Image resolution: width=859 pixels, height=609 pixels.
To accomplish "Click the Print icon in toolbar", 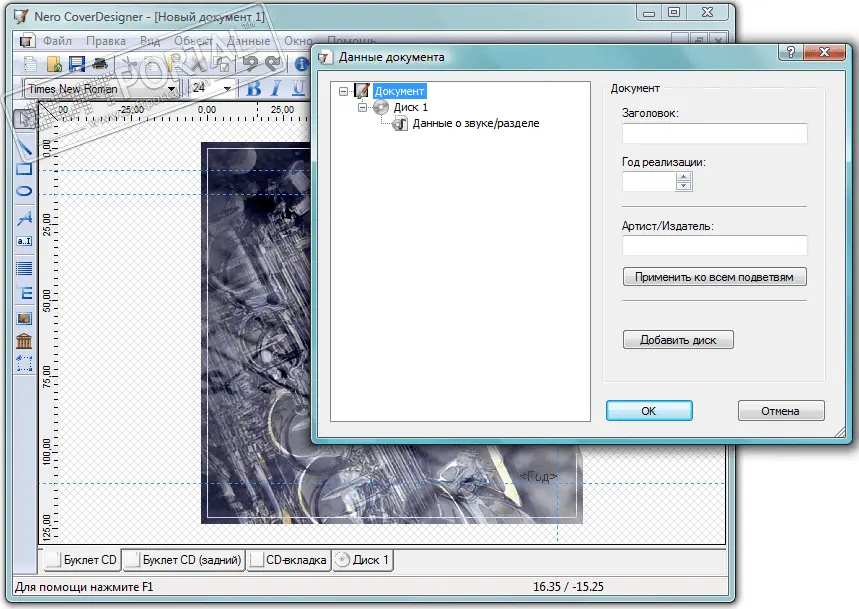I will click(x=100, y=64).
